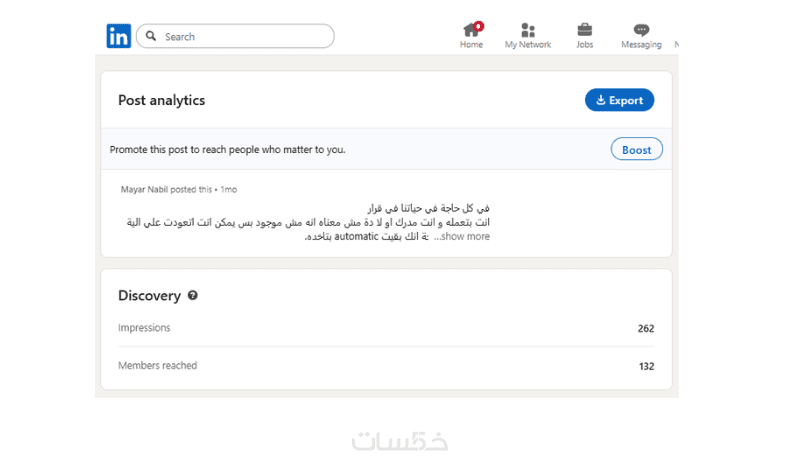Click the Members reached value 132

pyautogui.click(x=646, y=366)
